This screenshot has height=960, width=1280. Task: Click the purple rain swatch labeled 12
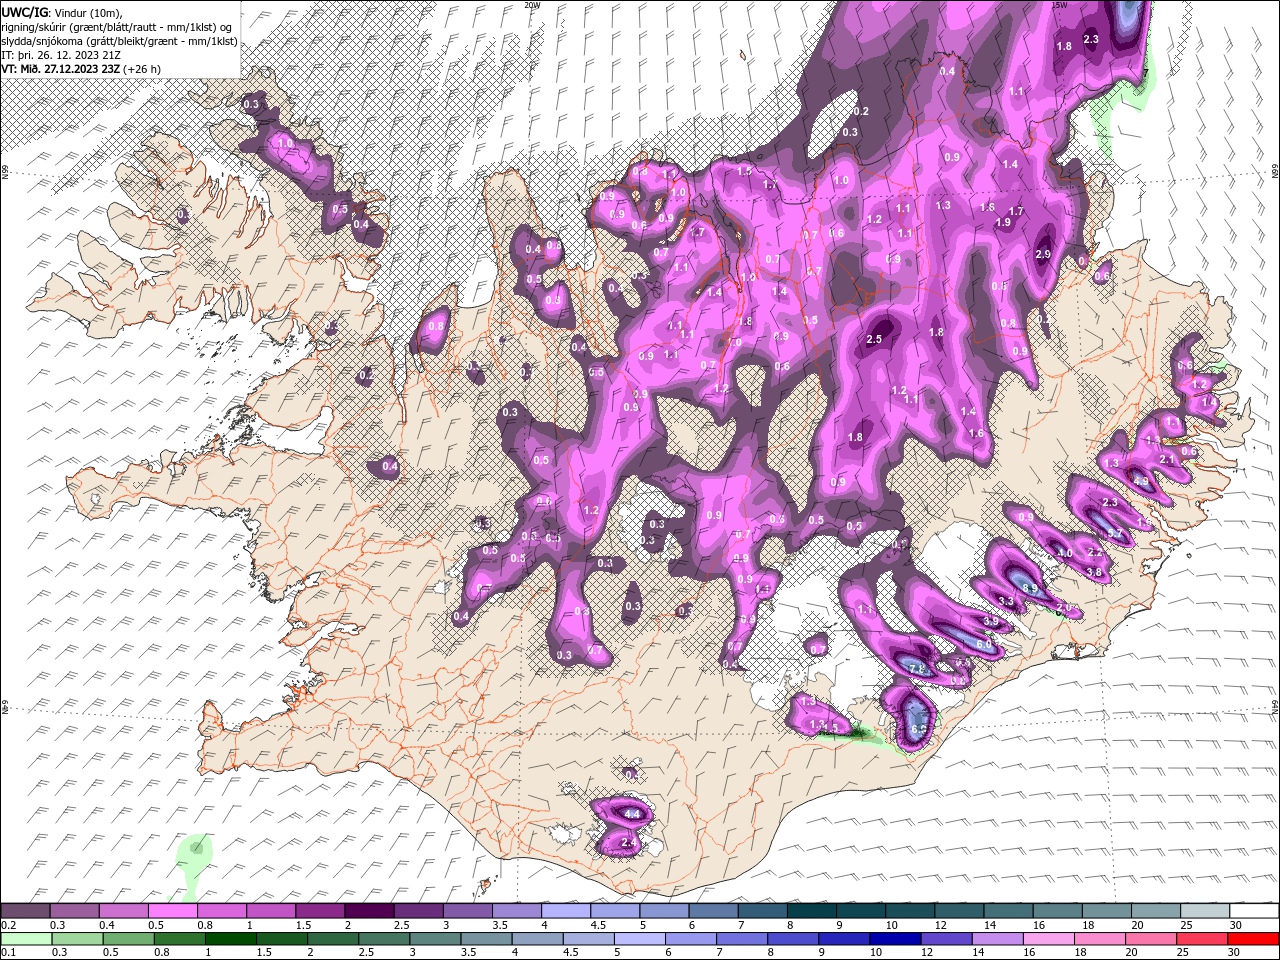tap(945, 940)
